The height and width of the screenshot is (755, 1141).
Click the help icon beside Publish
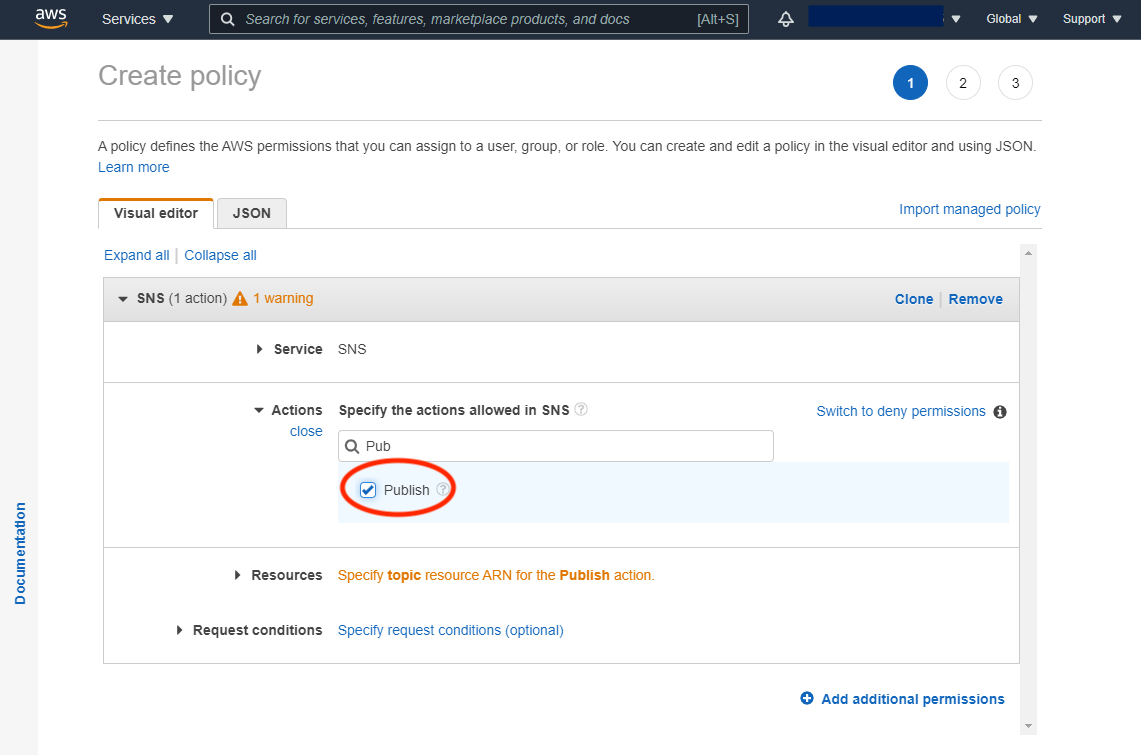(442, 490)
